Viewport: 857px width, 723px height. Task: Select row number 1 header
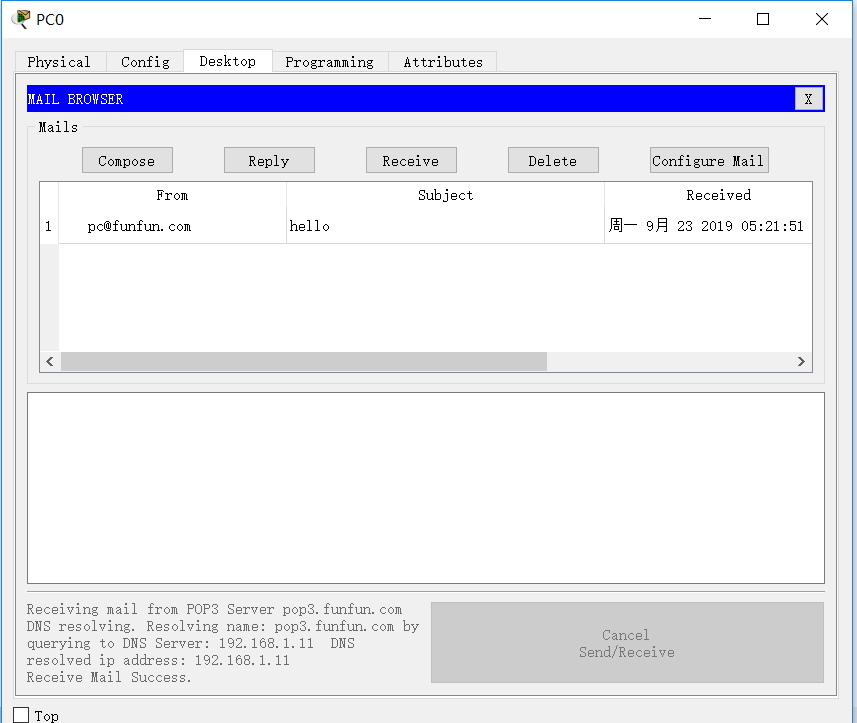(x=49, y=226)
